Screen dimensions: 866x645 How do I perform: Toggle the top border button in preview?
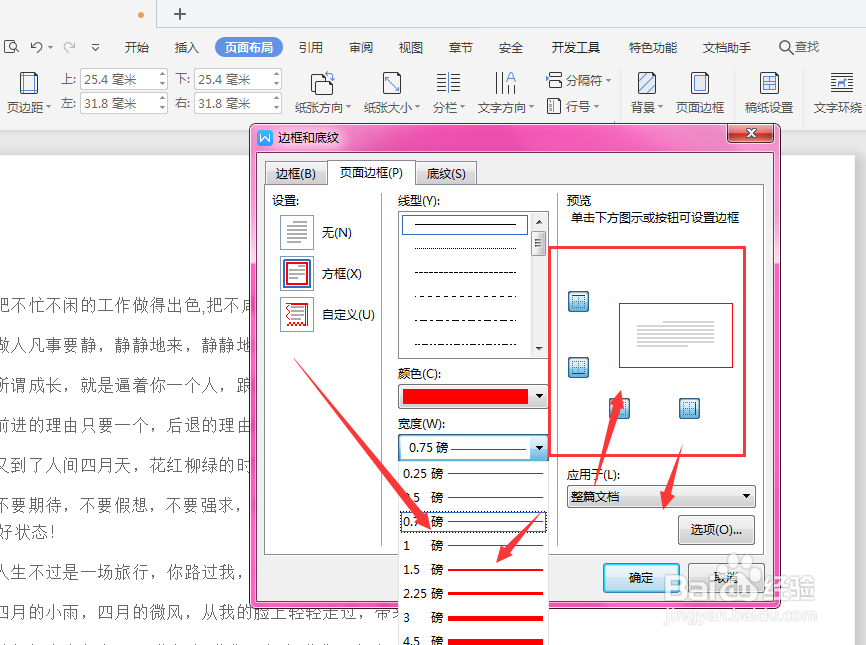click(x=578, y=302)
